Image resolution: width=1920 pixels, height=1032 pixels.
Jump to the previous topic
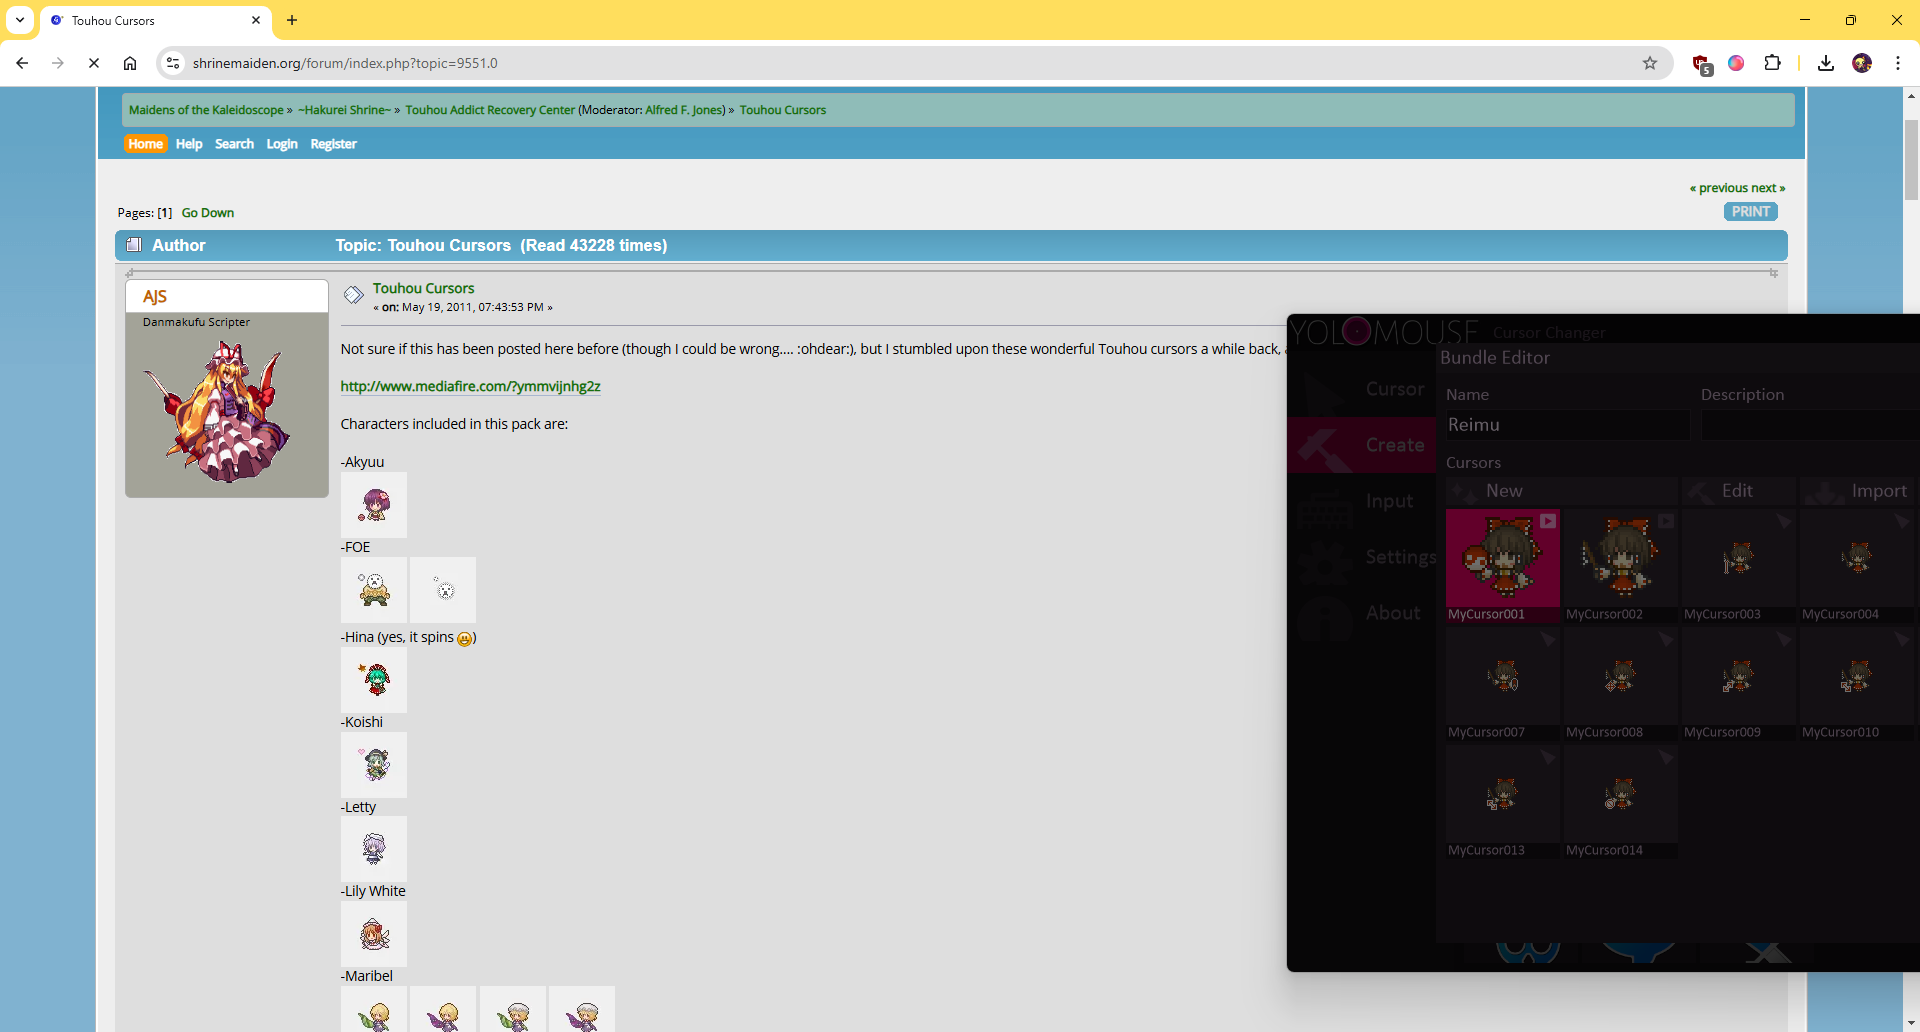(1718, 188)
